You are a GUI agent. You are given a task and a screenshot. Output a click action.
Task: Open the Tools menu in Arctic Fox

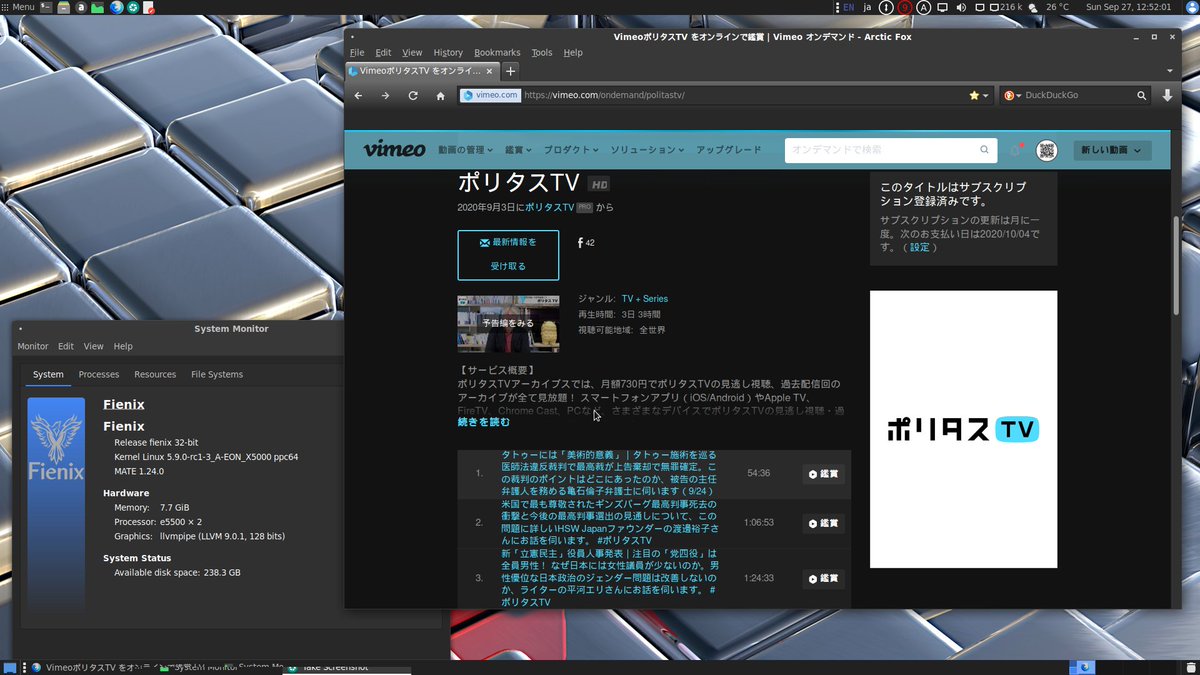(x=541, y=52)
